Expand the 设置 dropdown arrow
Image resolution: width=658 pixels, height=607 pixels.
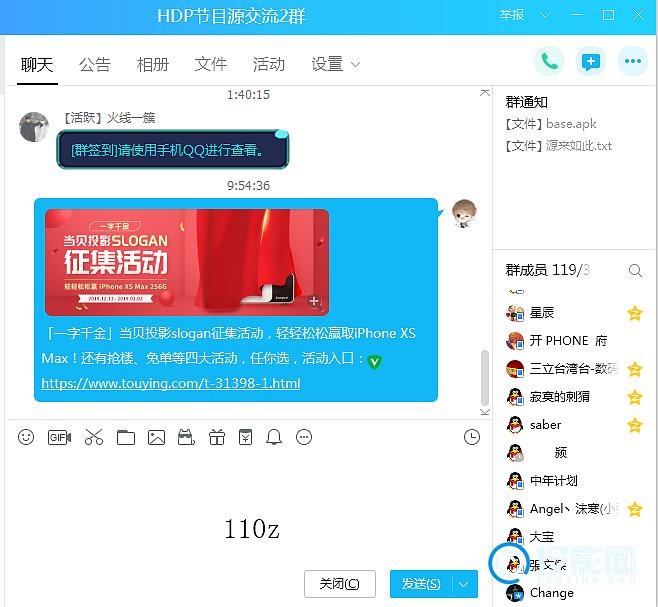tap(355, 65)
